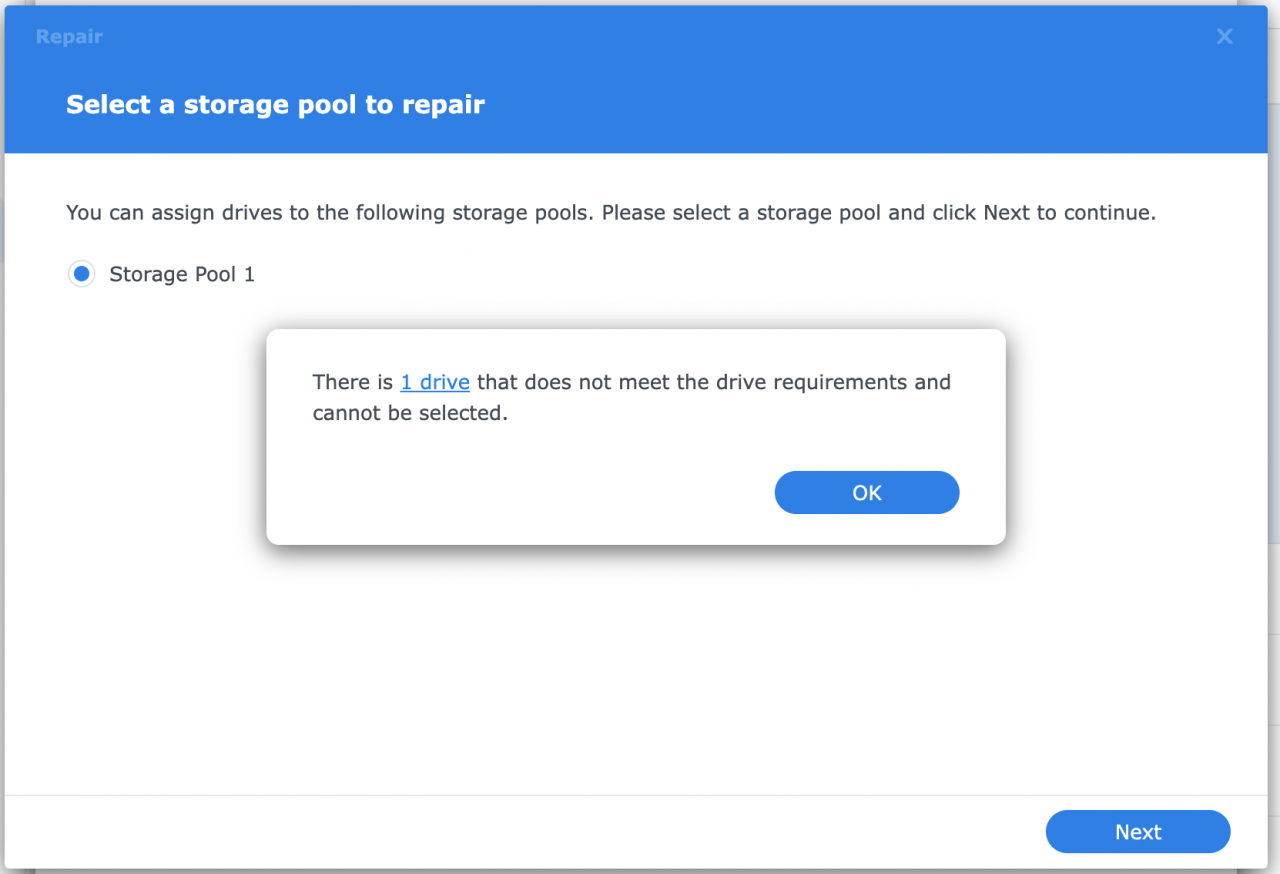
Task: Click the "Repair" window title
Action: click(69, 37)
